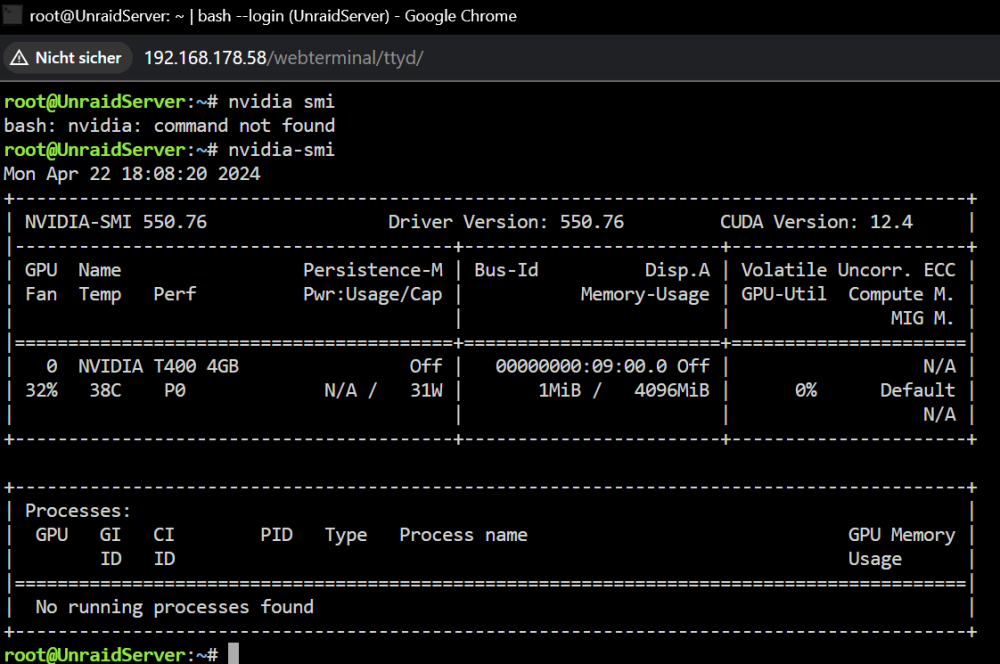This screenshot has height=664, width=1000.
Task: Click the URL 192.168.178.58/webterminal/ttyd/ address field
Action: [283, 58]
